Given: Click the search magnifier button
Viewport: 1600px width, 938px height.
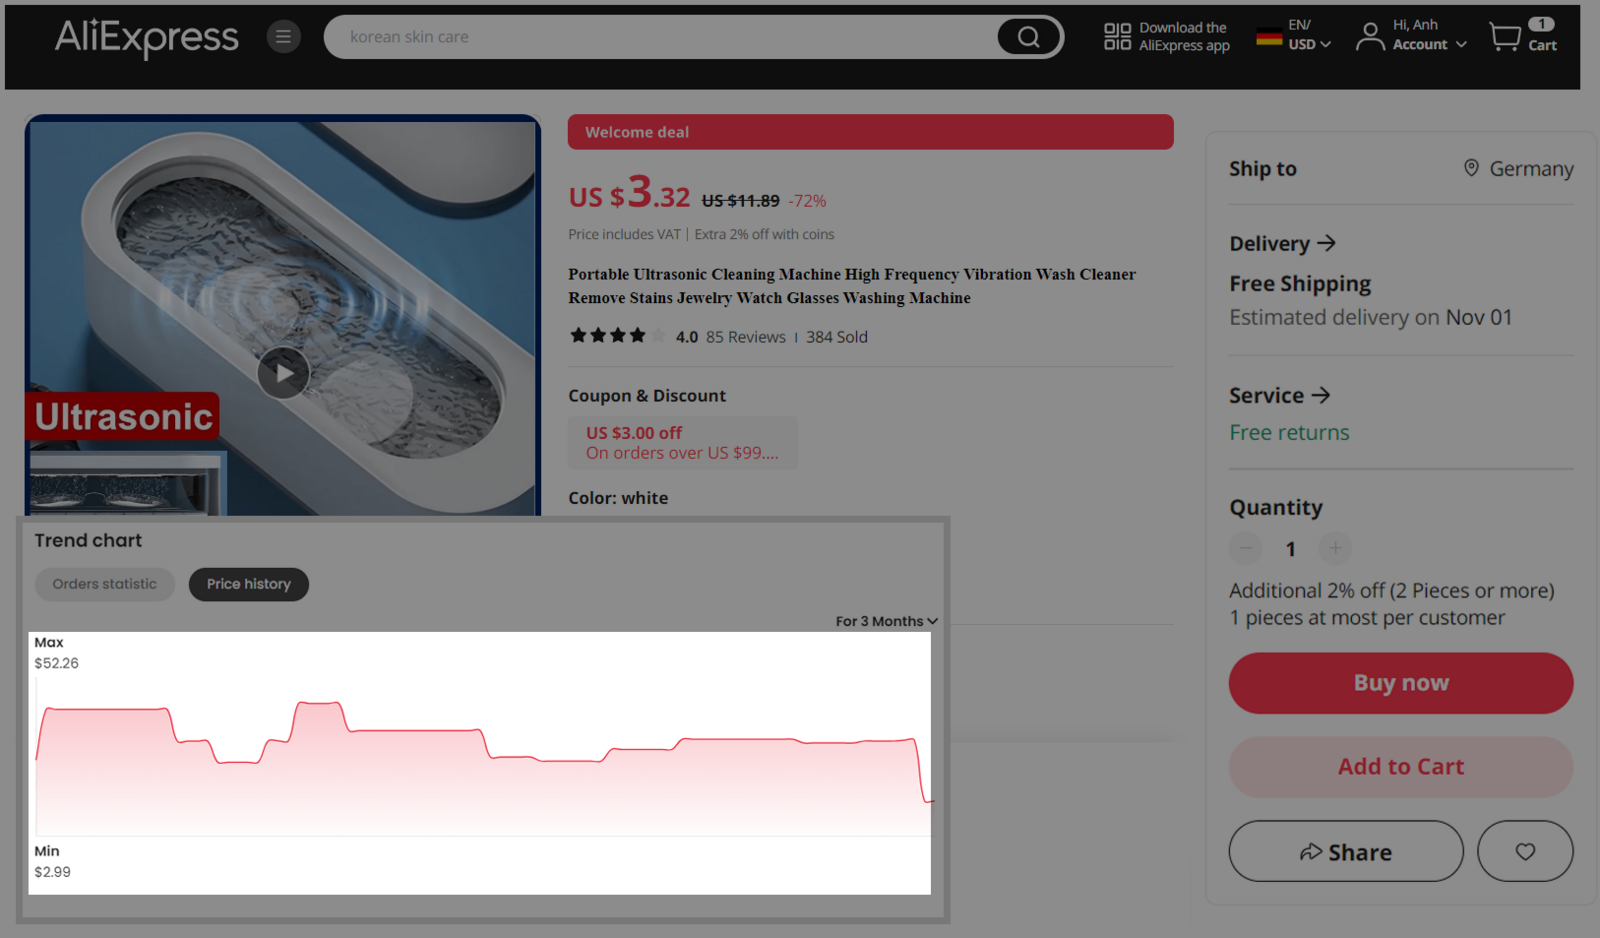Looking at the screenshot, I should click(x=1028, y=37).
